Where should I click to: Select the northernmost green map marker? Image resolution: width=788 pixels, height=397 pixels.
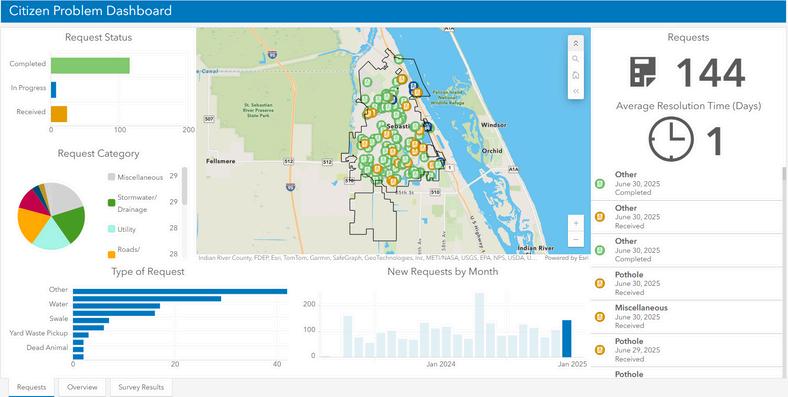[x=399, y=59]
